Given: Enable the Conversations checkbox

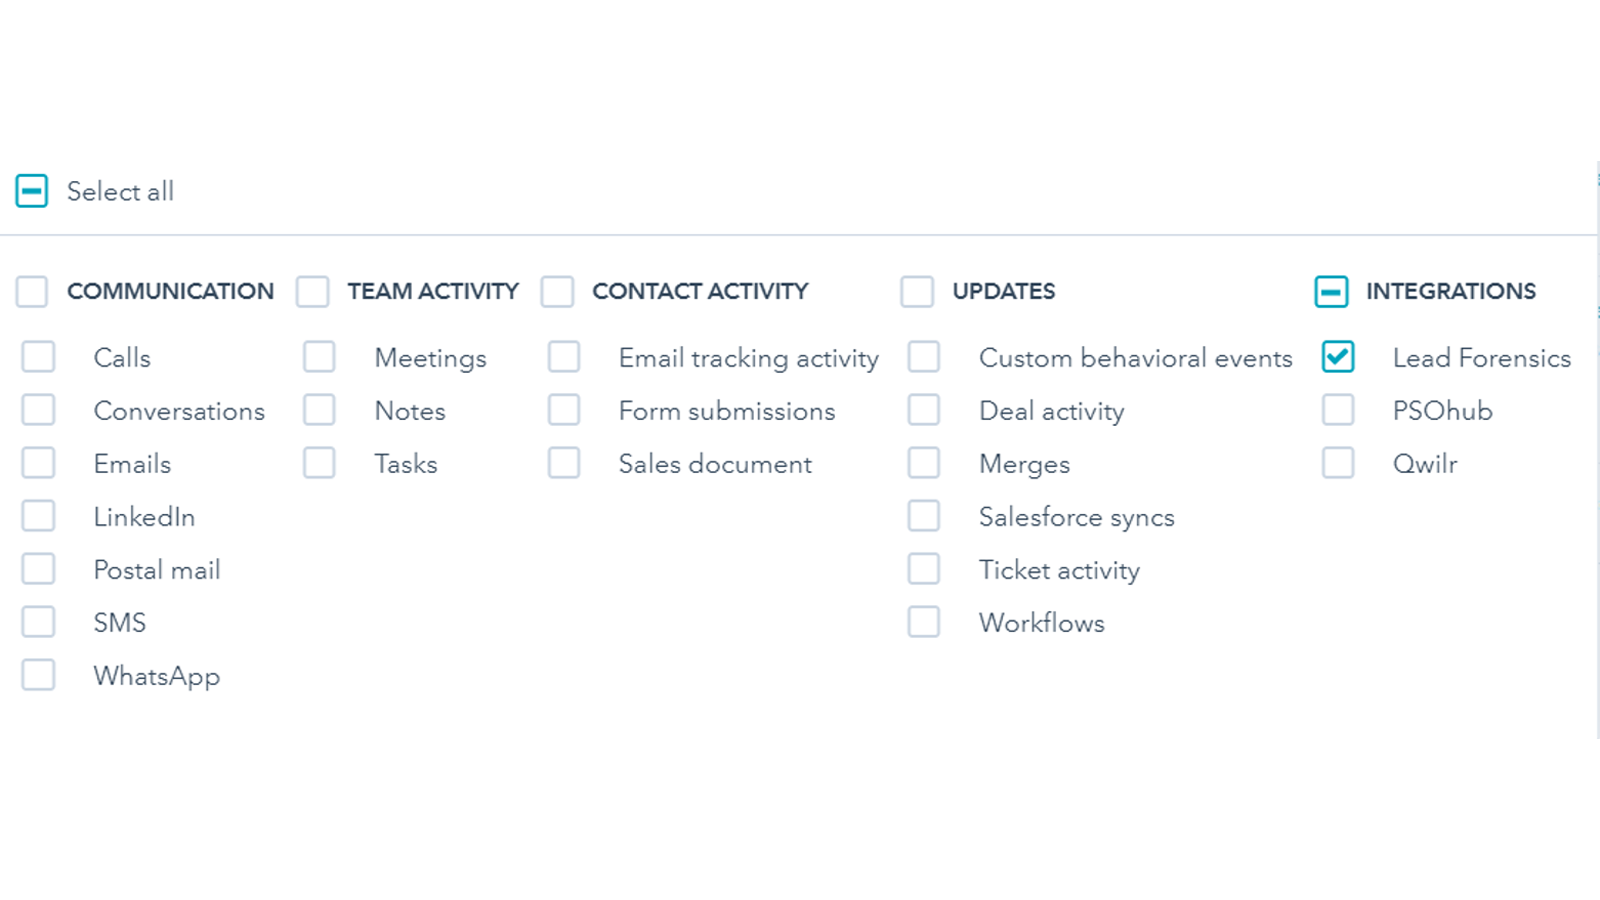Looking at the screenshot, I should click(38, 409).
